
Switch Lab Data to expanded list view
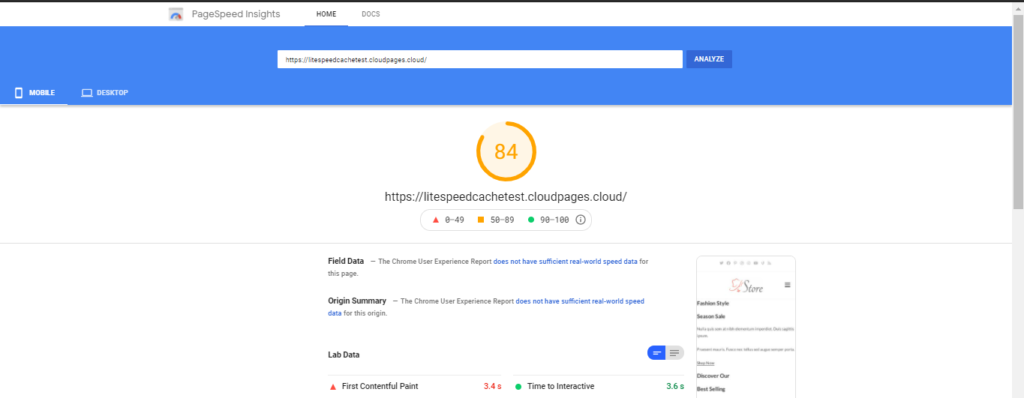pyautogui.click(x=675, y=353)
